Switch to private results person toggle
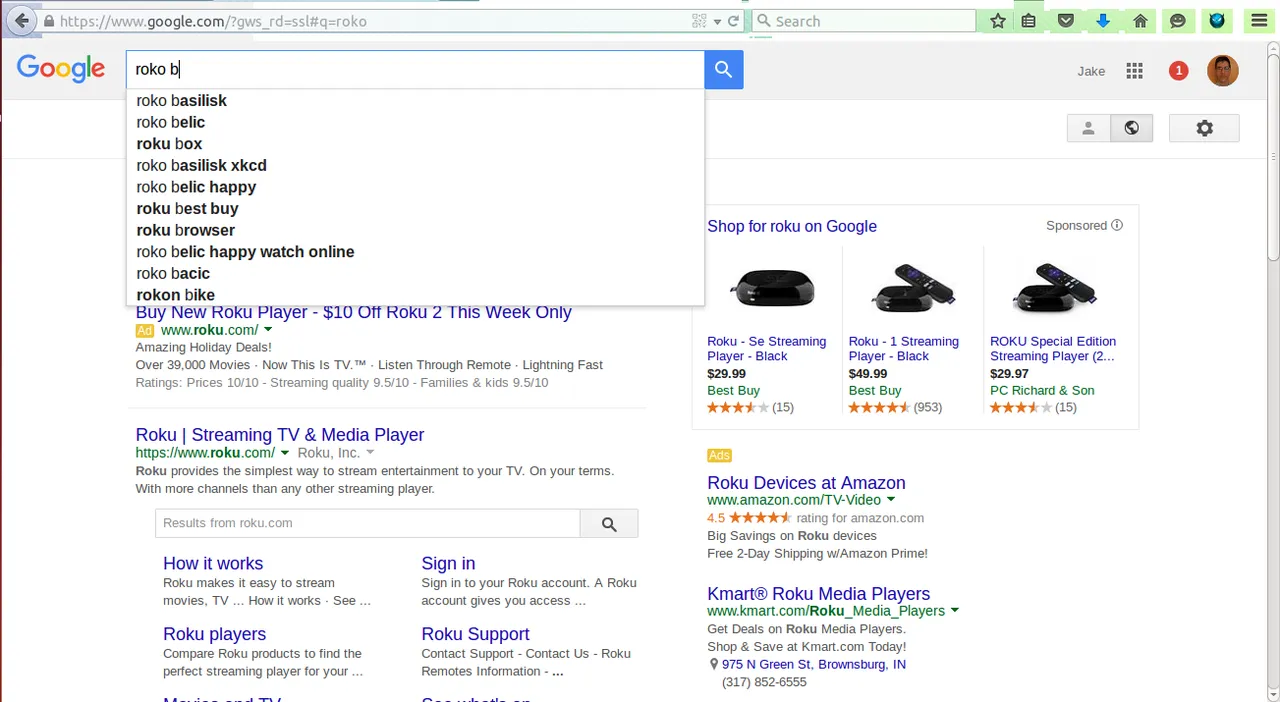Viewport: 1280px width, 702px height. (x=1088, y=128)
